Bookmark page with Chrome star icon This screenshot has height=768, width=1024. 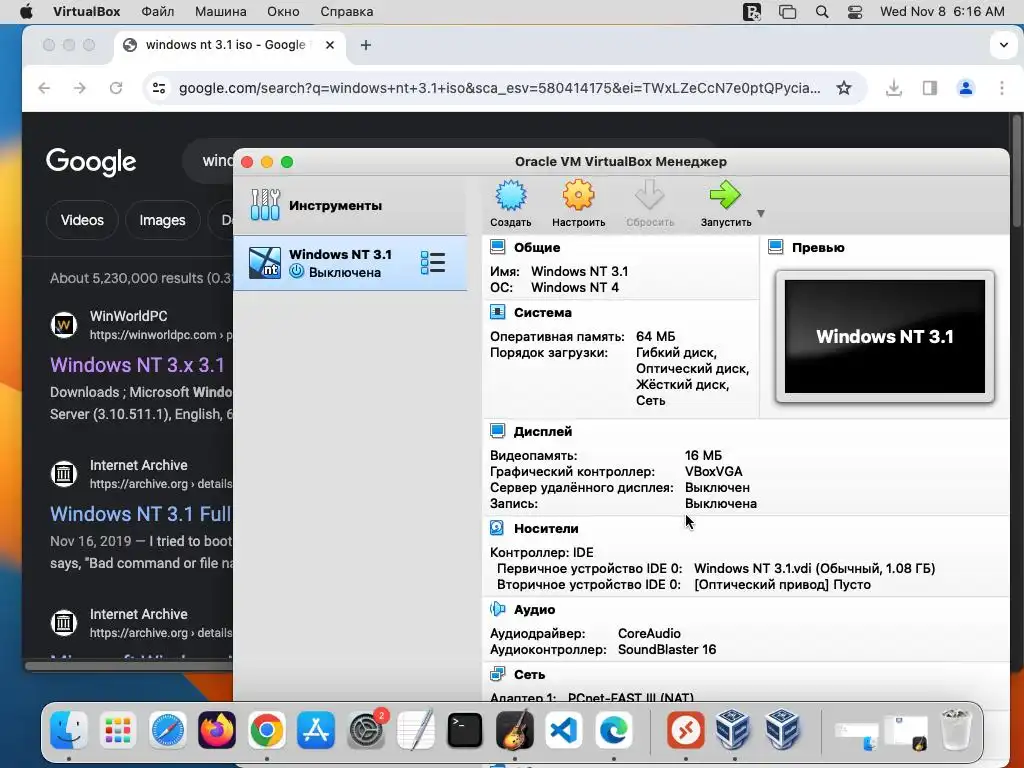coord(844,88)
